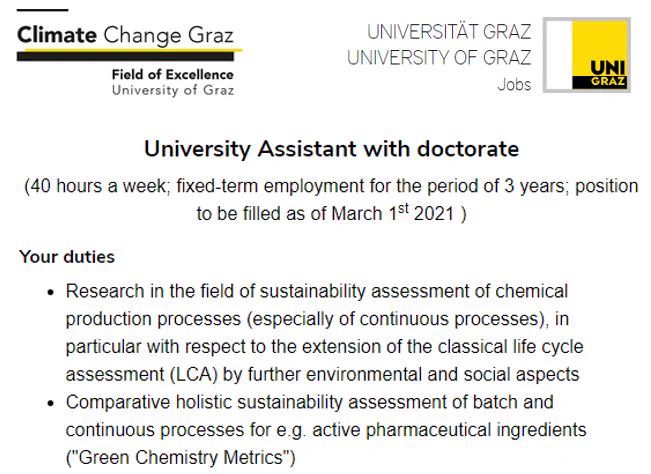Screen dimensions: 651x474
Task: Click the UNIVERSITY OF GRAZ header text
Action: (439, 57)
